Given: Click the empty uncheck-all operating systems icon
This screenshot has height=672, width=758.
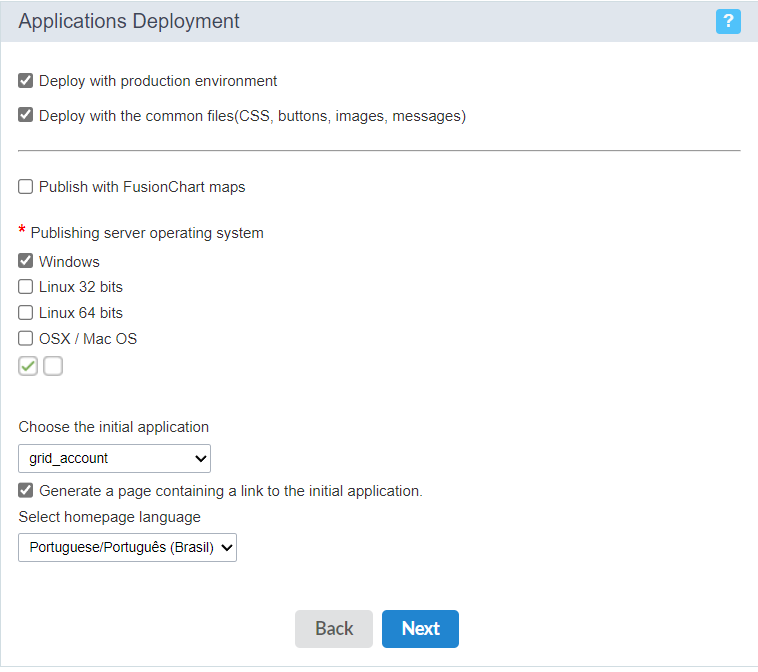Looking at the screenshot, I should point(53,366).
